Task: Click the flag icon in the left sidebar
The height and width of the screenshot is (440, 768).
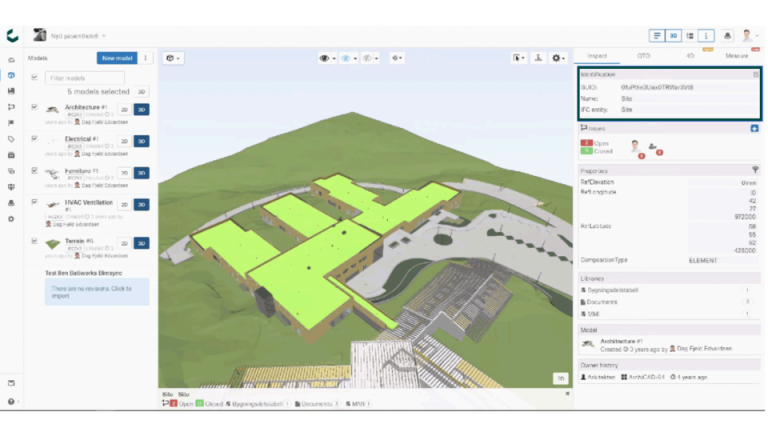Action: [x=11, y=122]
